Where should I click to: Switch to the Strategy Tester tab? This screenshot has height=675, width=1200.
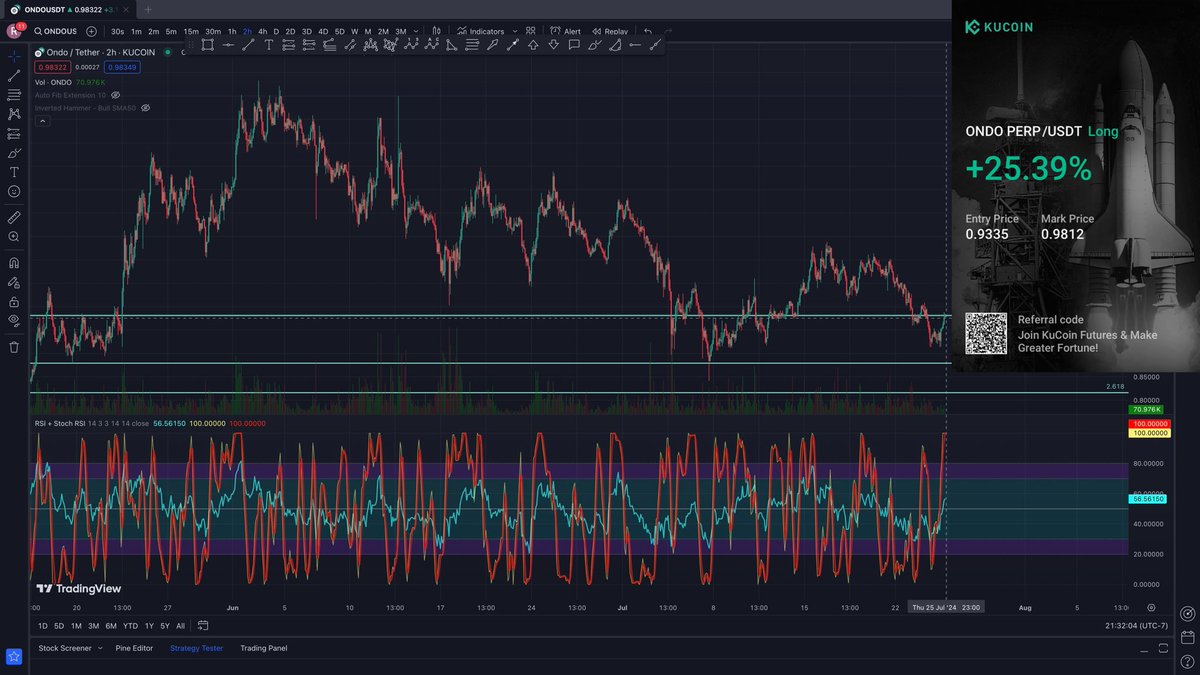point(197,648)
